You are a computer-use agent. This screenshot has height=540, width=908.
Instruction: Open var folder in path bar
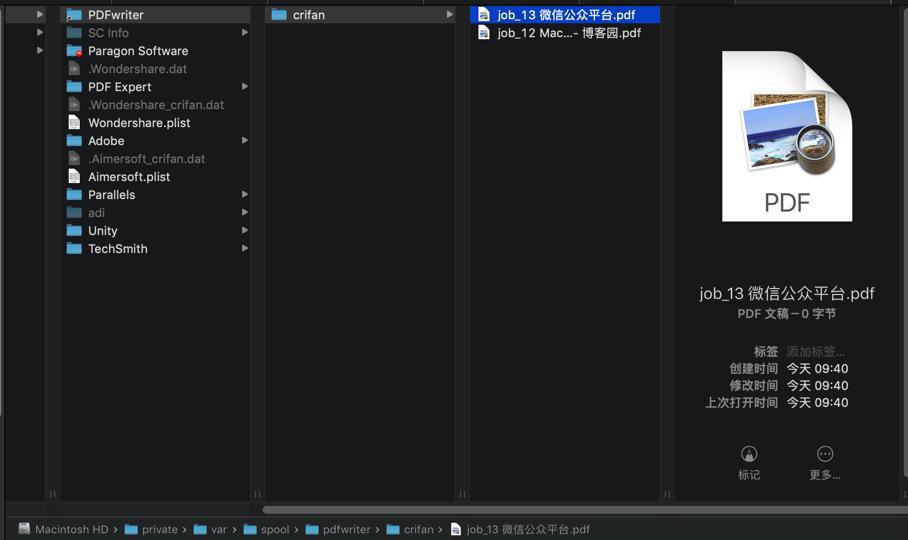click(x=210, y=529)
